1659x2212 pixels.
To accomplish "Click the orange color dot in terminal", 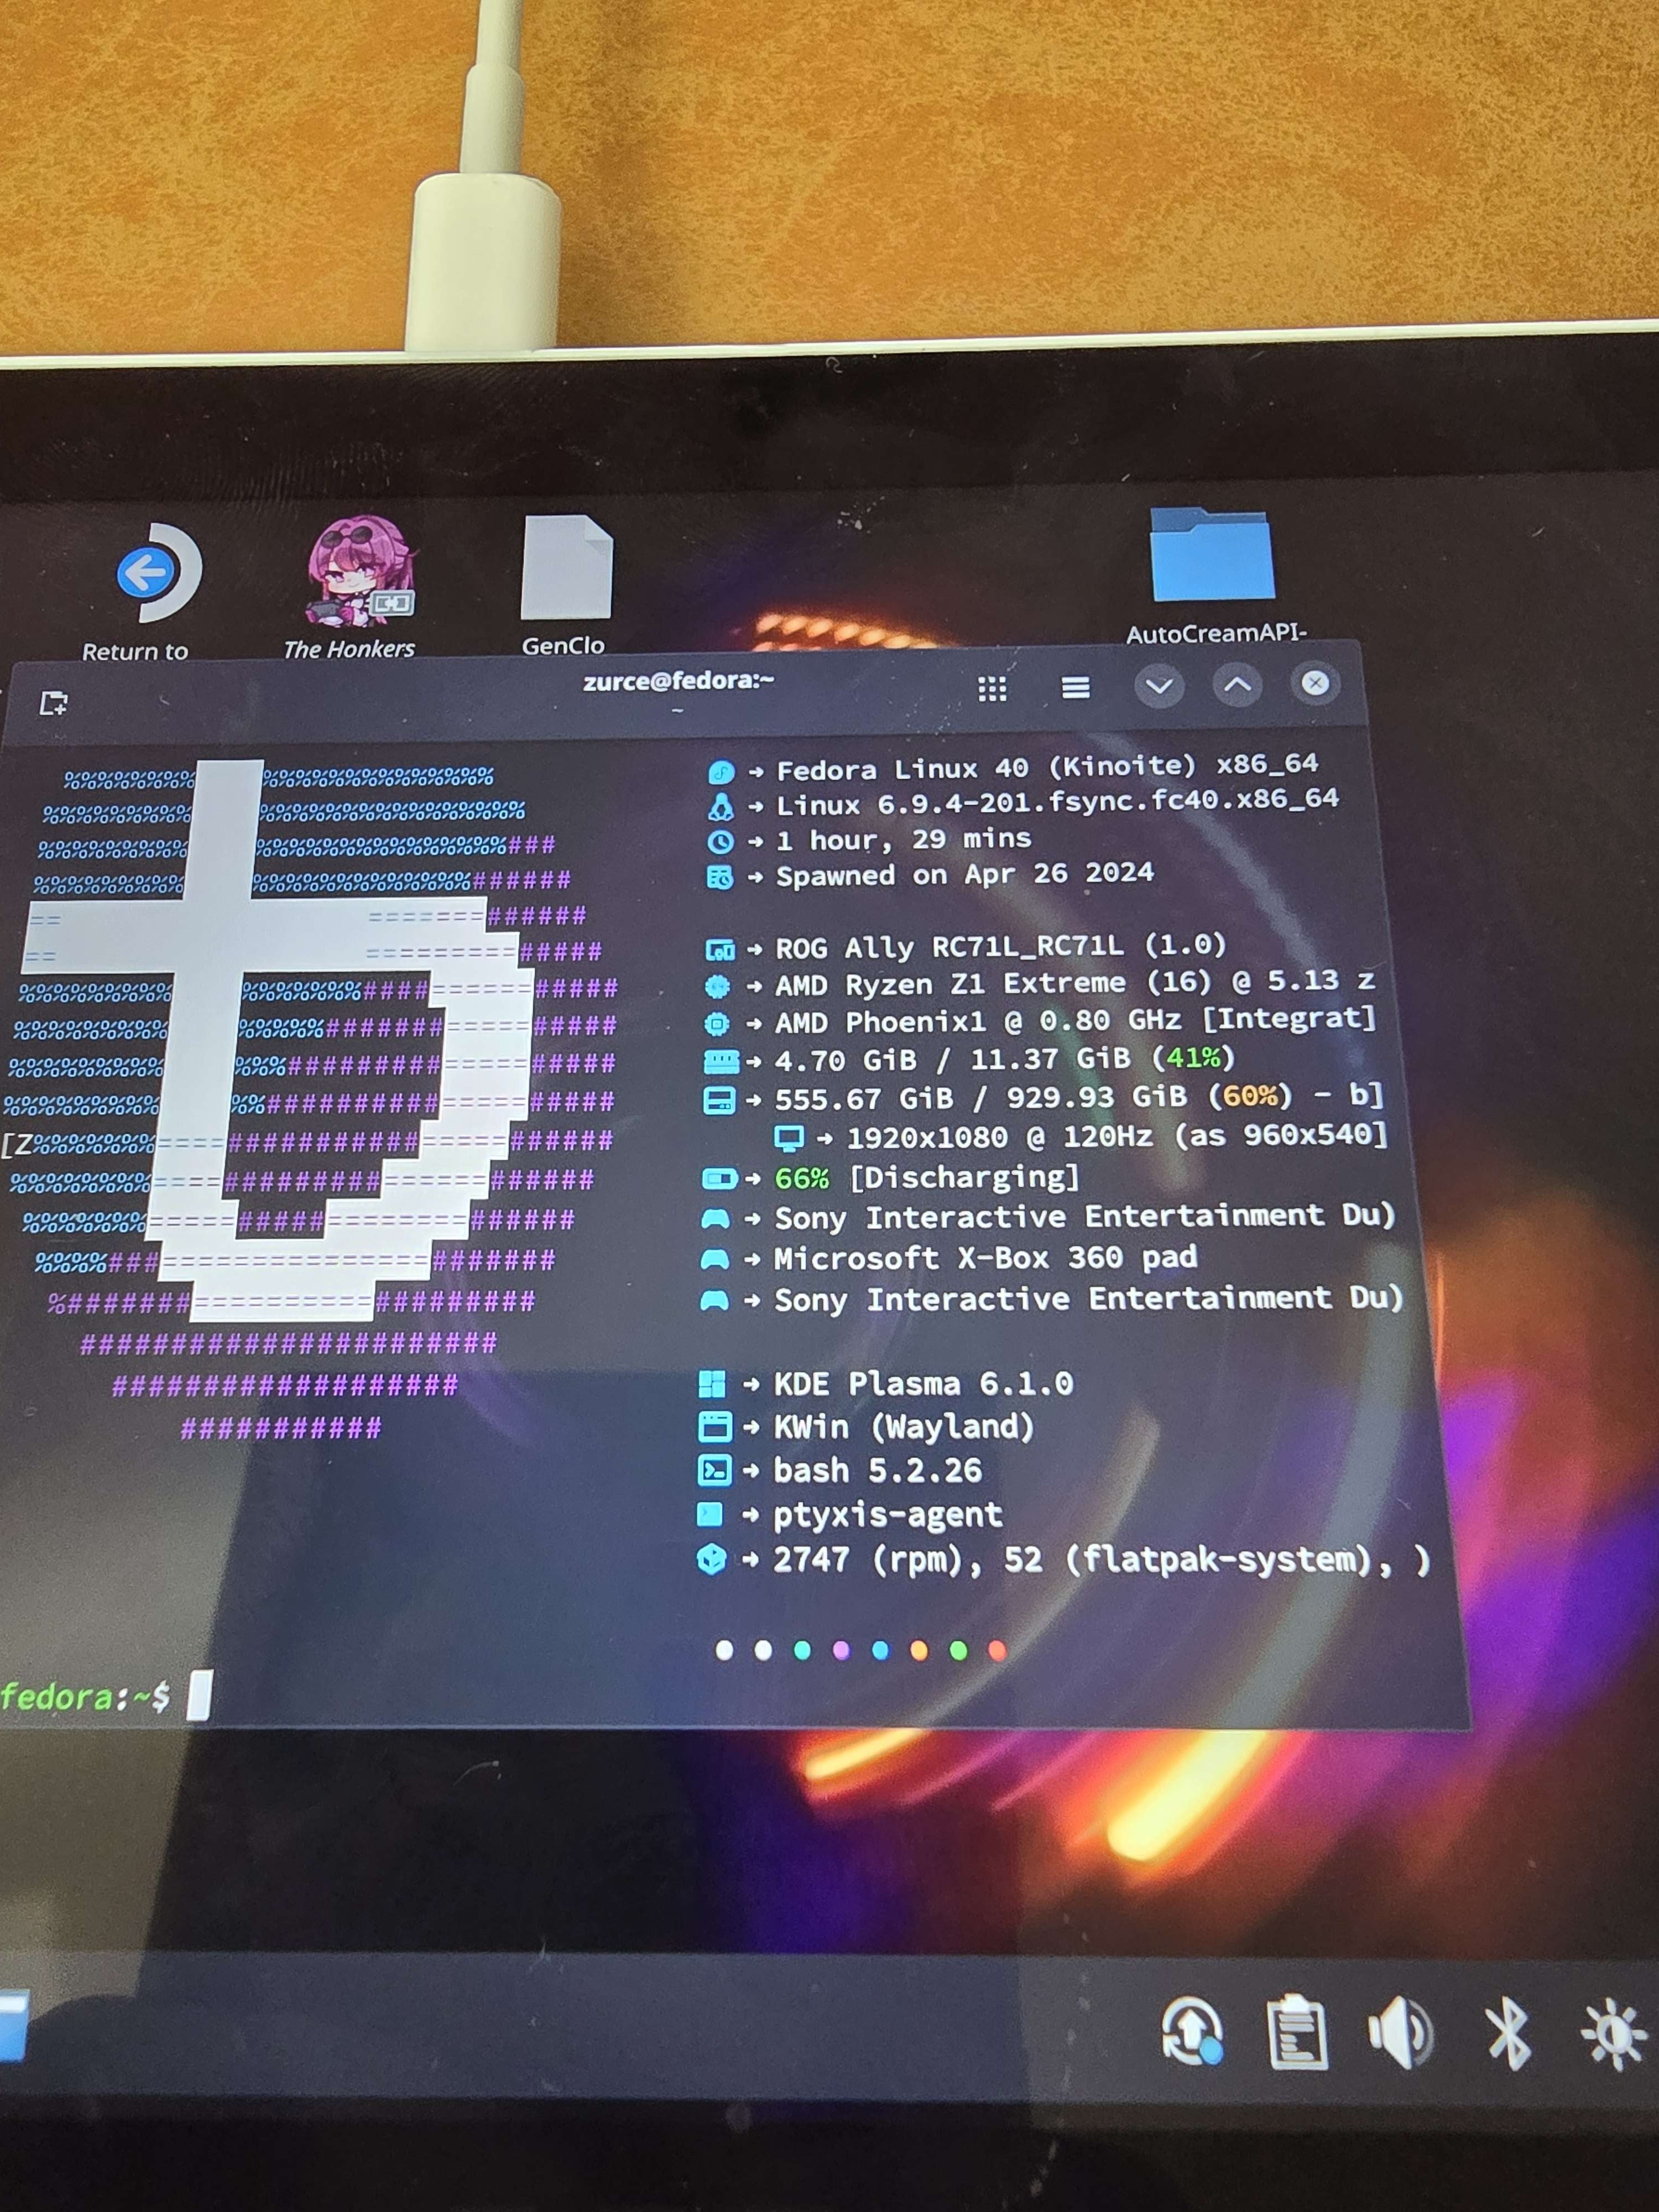I will tap(919, 1650).
